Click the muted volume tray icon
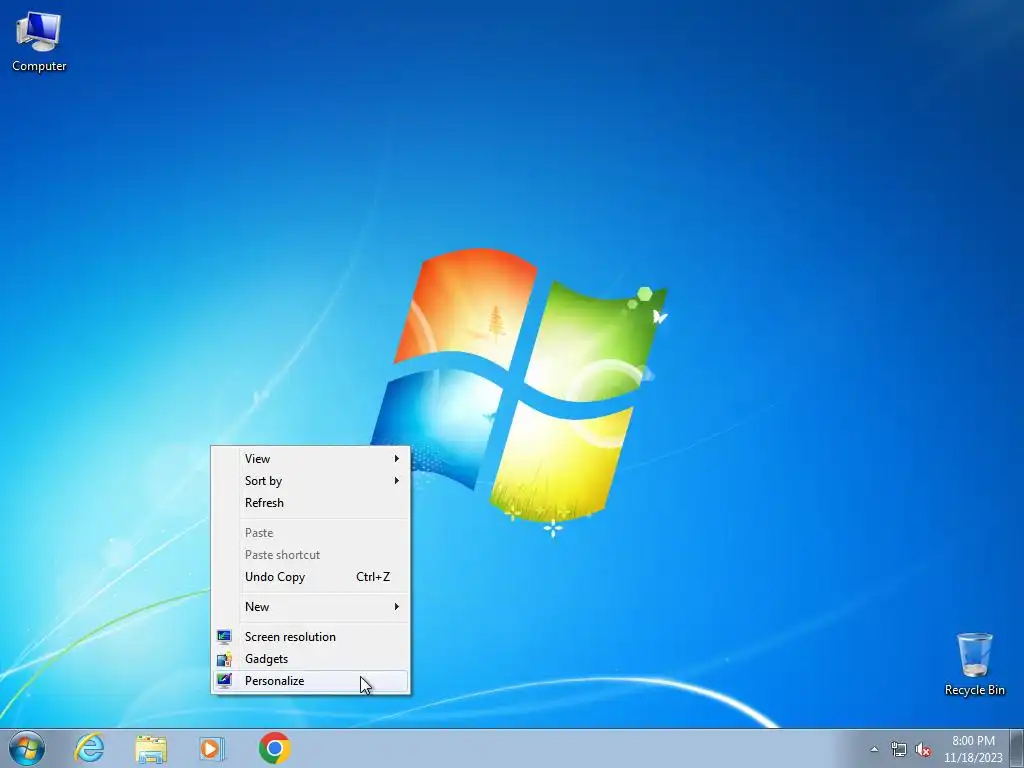Screen dimensions: 1024x768 tap(923, 749)
